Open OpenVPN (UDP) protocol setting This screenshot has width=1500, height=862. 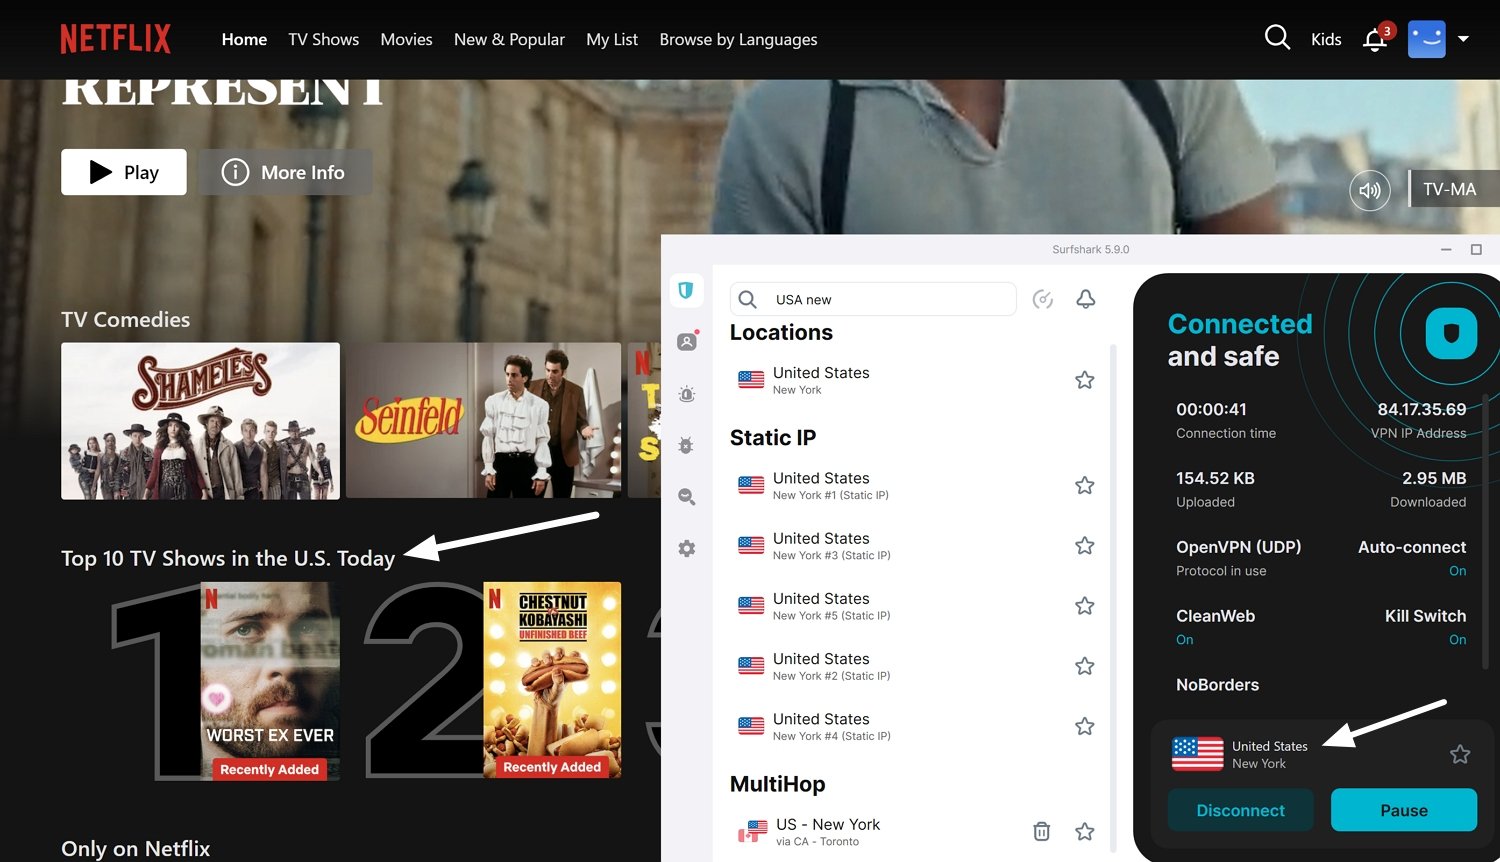(x=1239, y=557)
